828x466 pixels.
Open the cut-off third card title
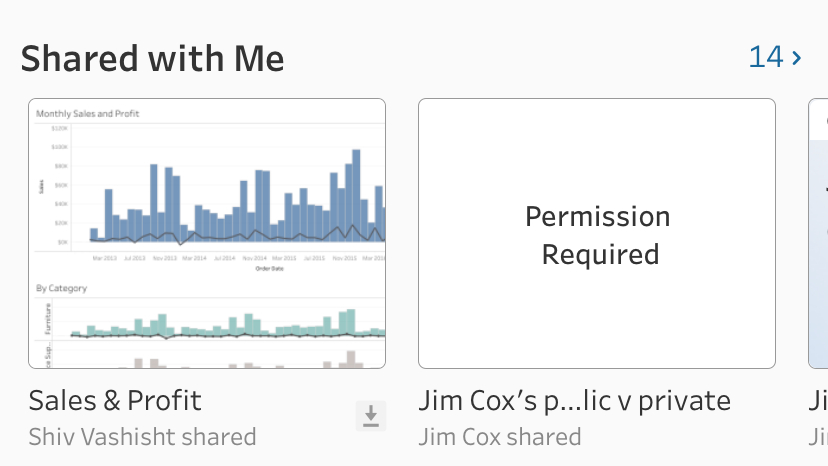pos(818,401)
